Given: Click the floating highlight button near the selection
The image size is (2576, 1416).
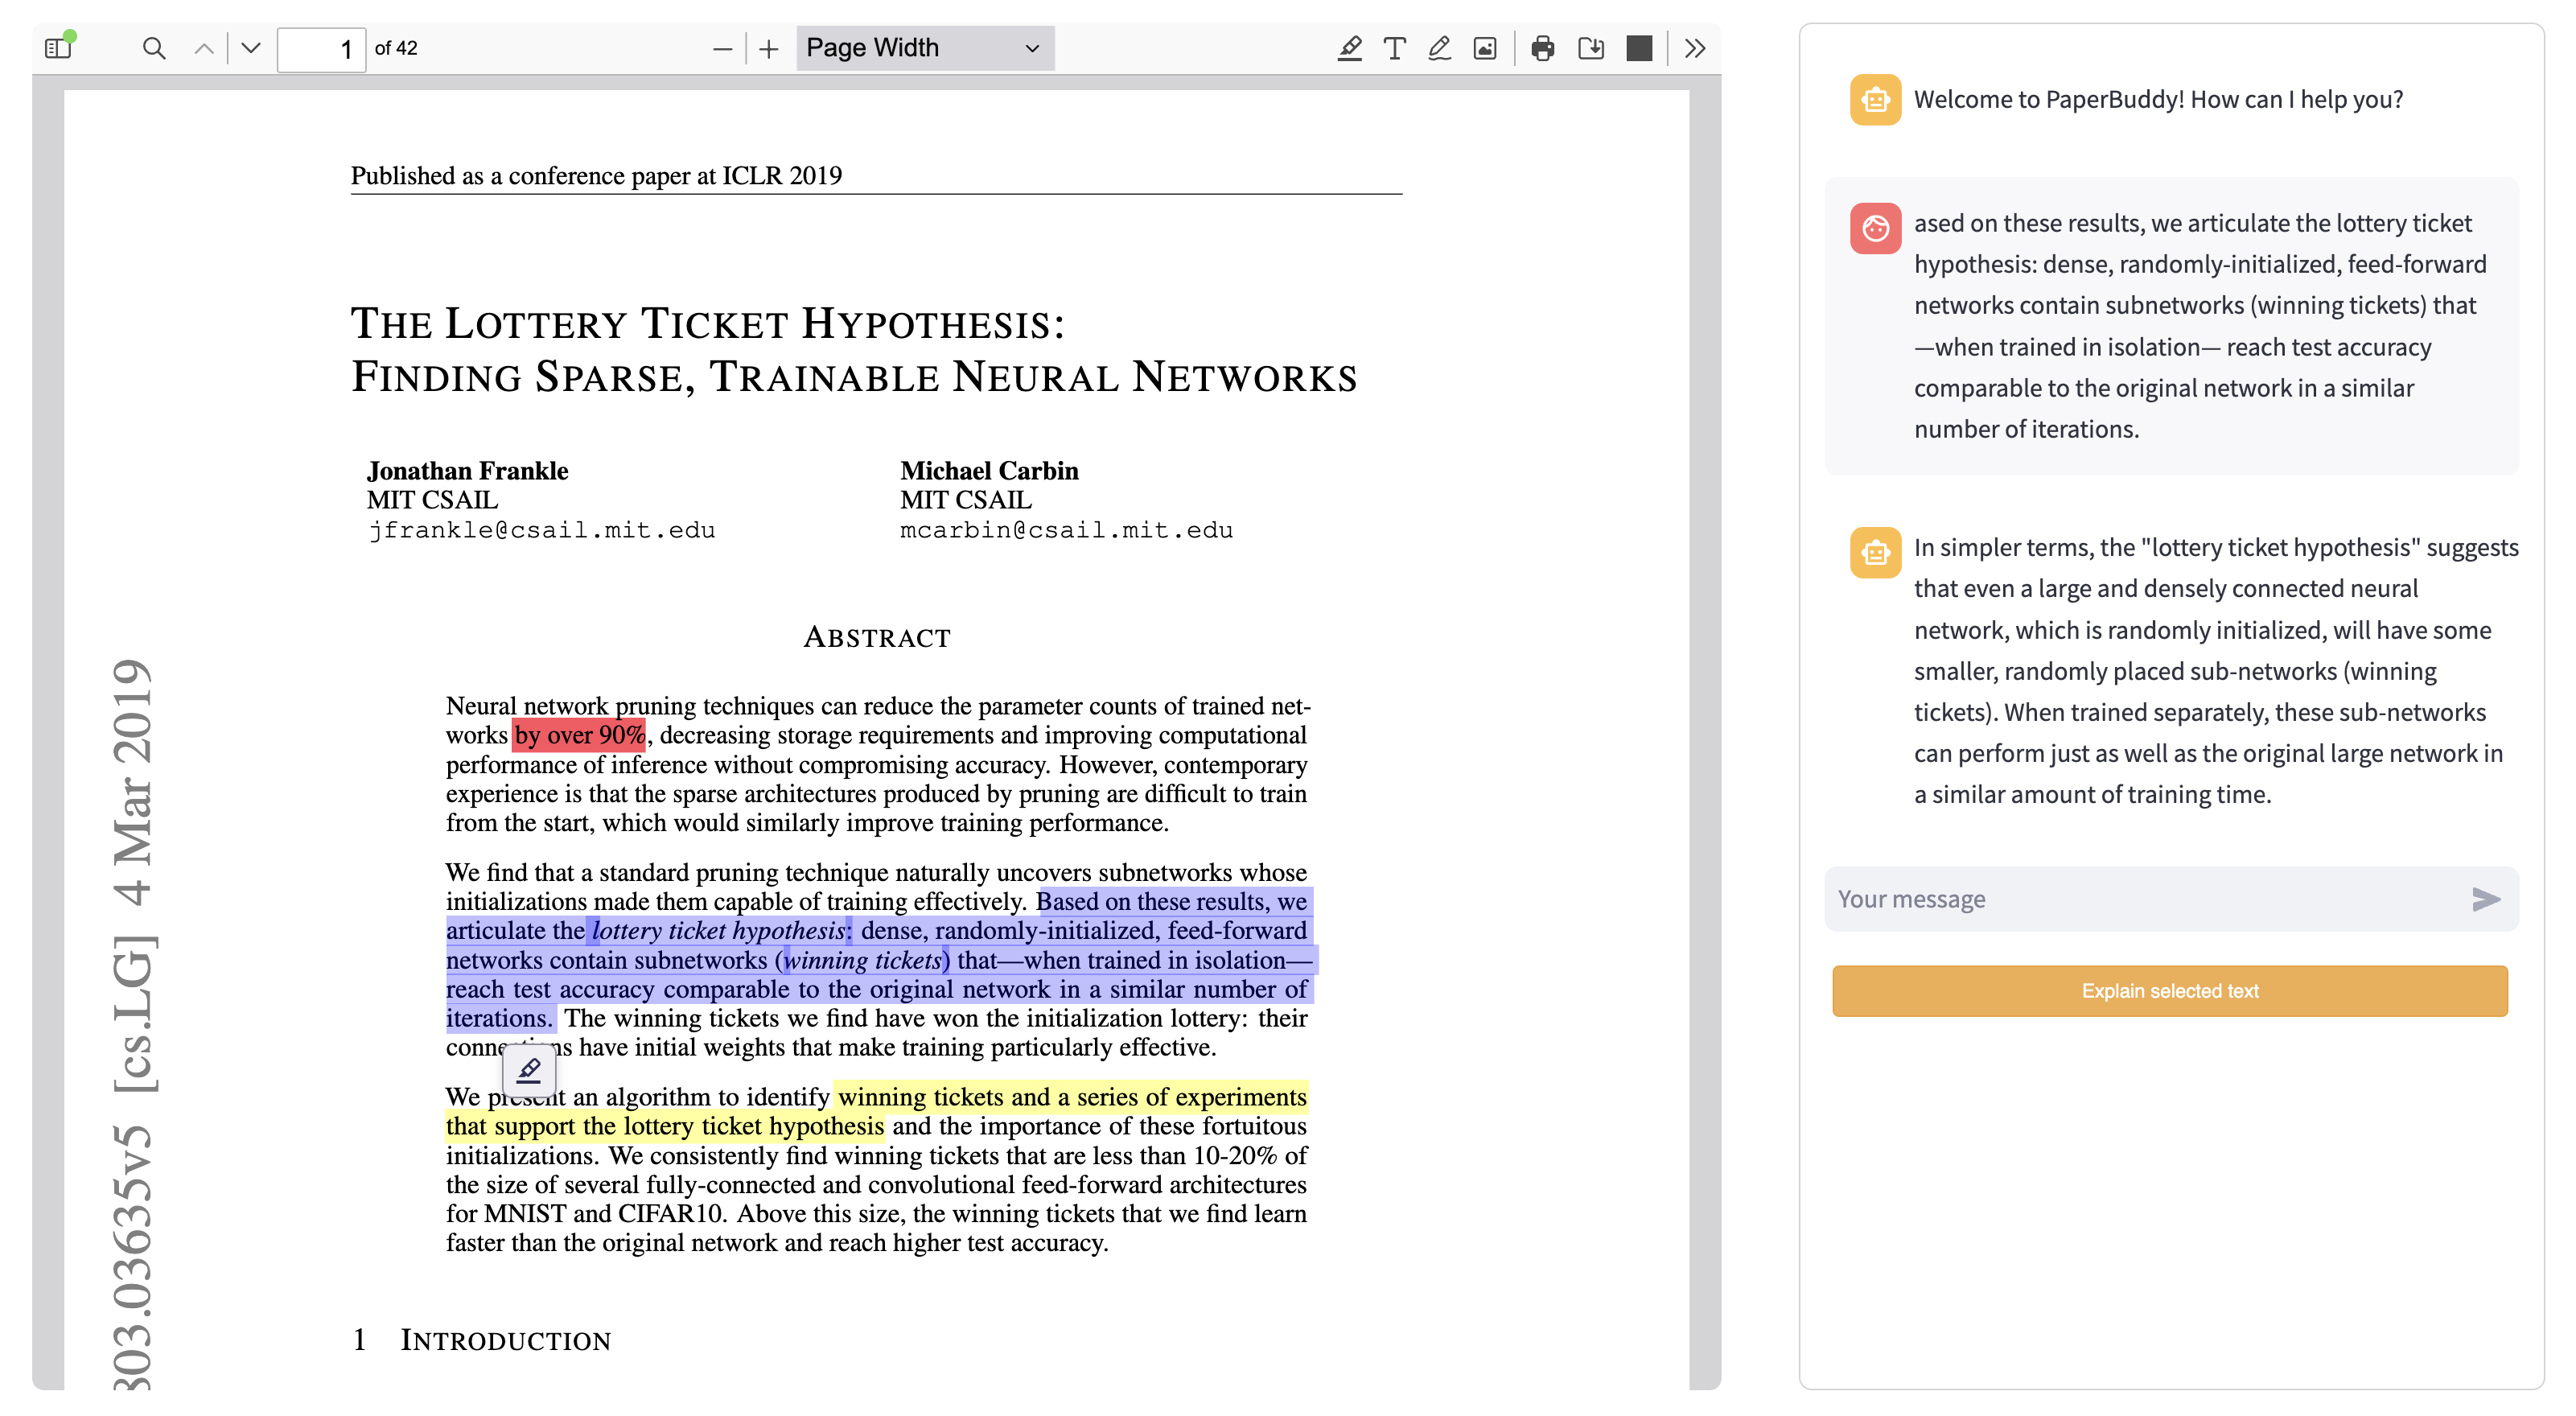Looking at the screenshot, I should (529, 1070).
